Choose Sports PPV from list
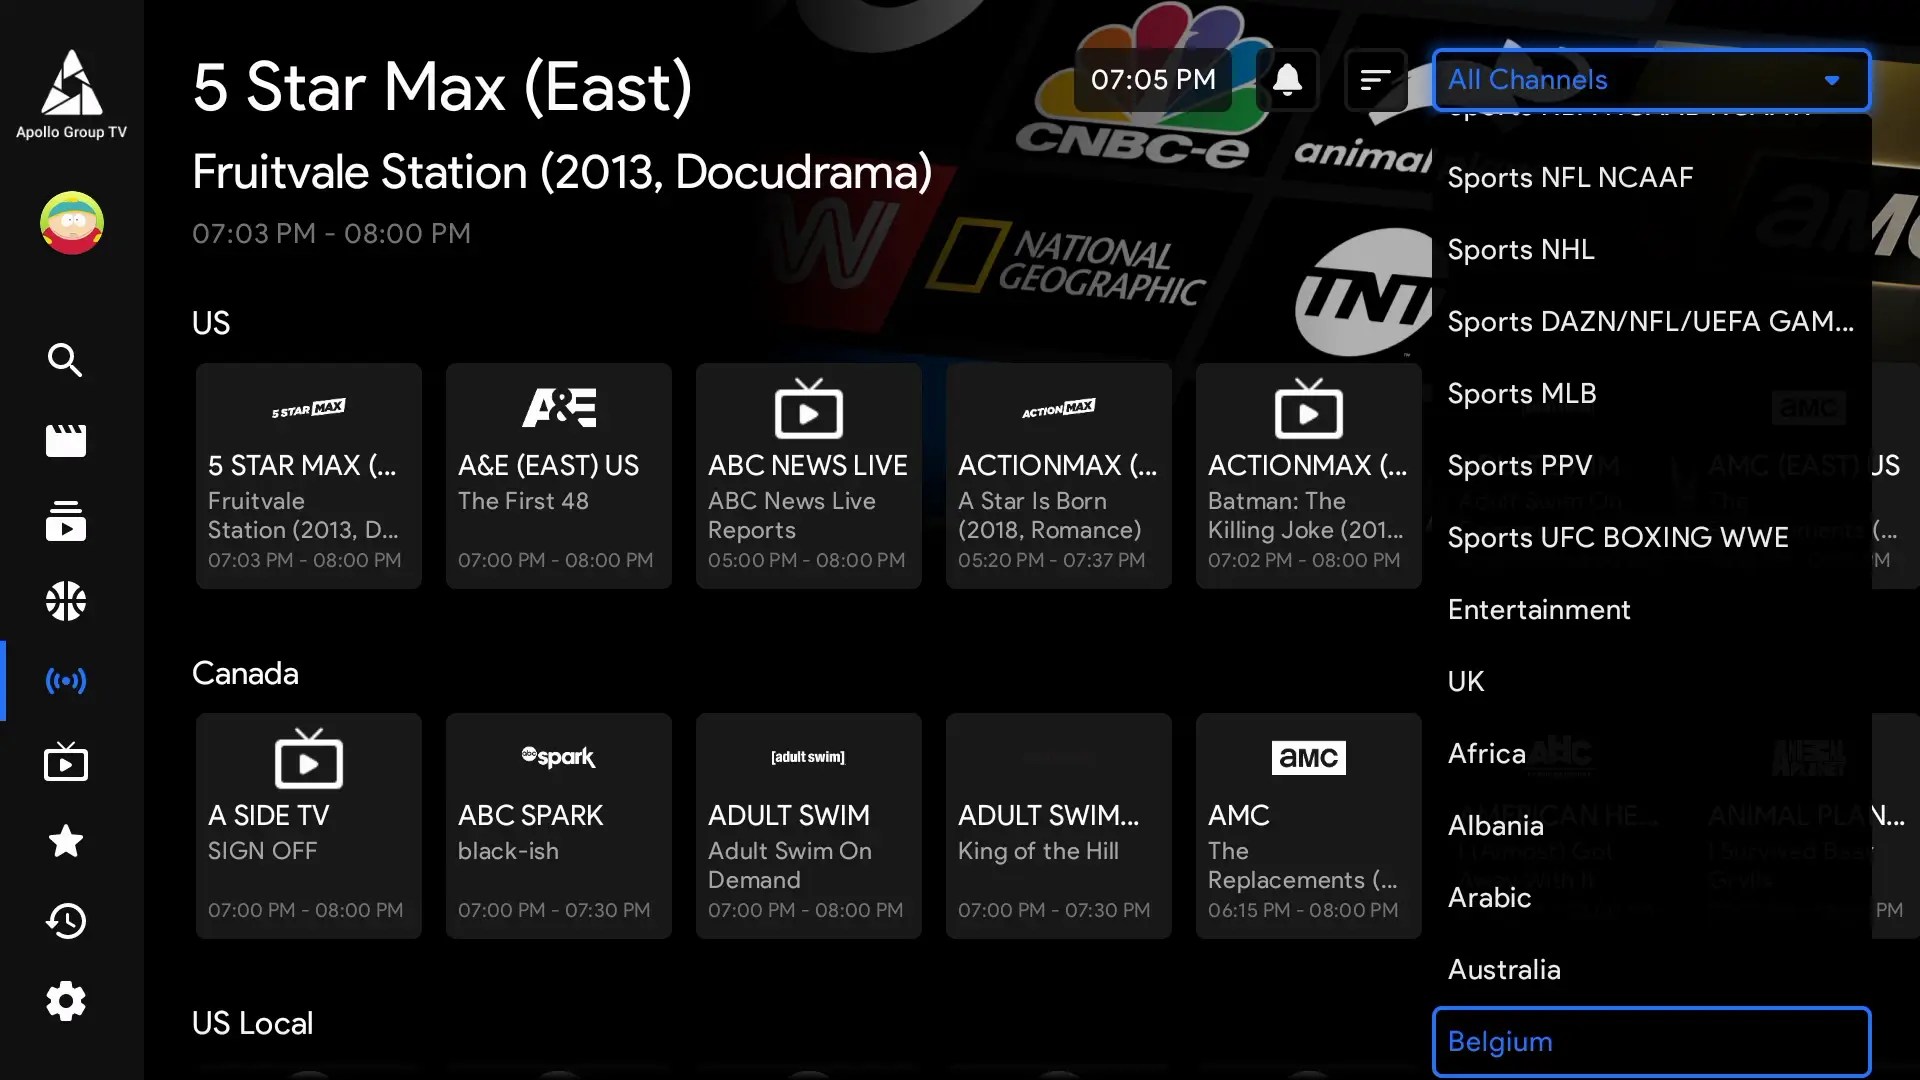This screenshot has height=1080, width=1920. tap(1651, 465)
